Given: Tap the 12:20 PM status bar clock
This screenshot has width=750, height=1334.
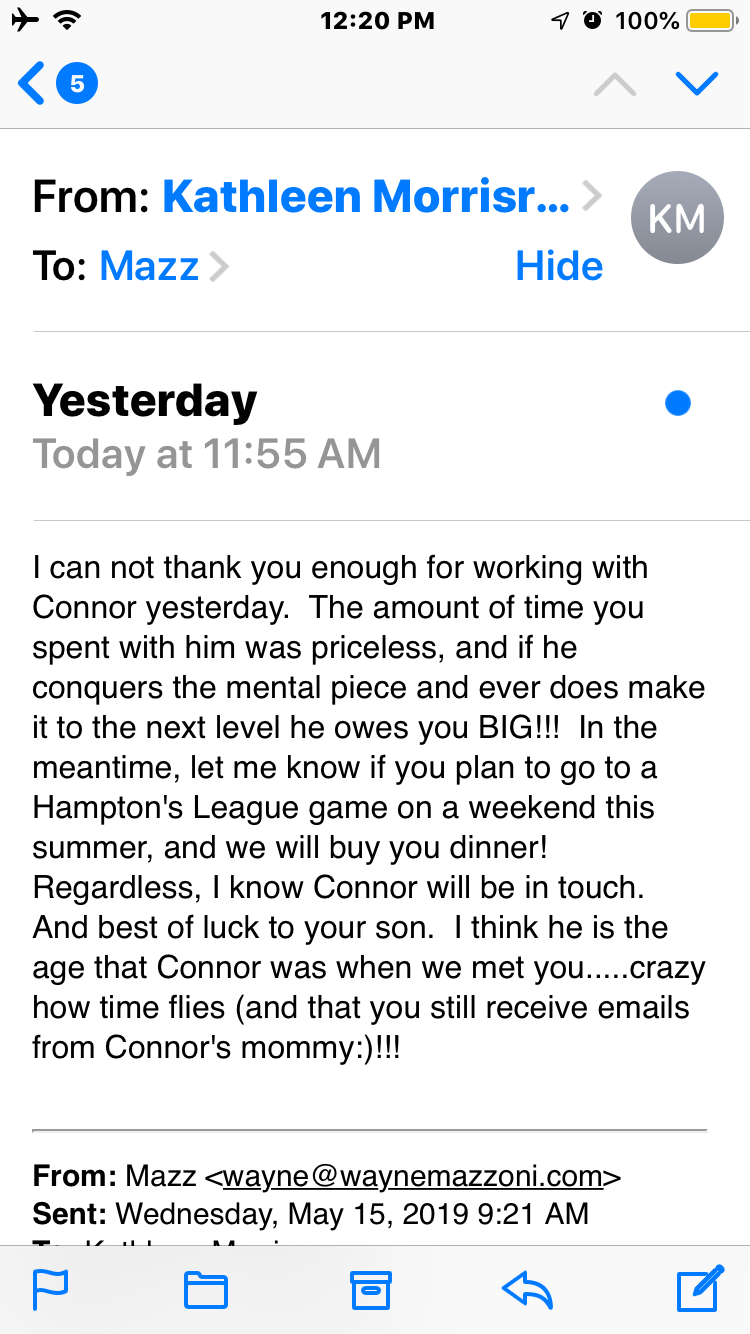Looking at the screenshot, I should point(377,20).
